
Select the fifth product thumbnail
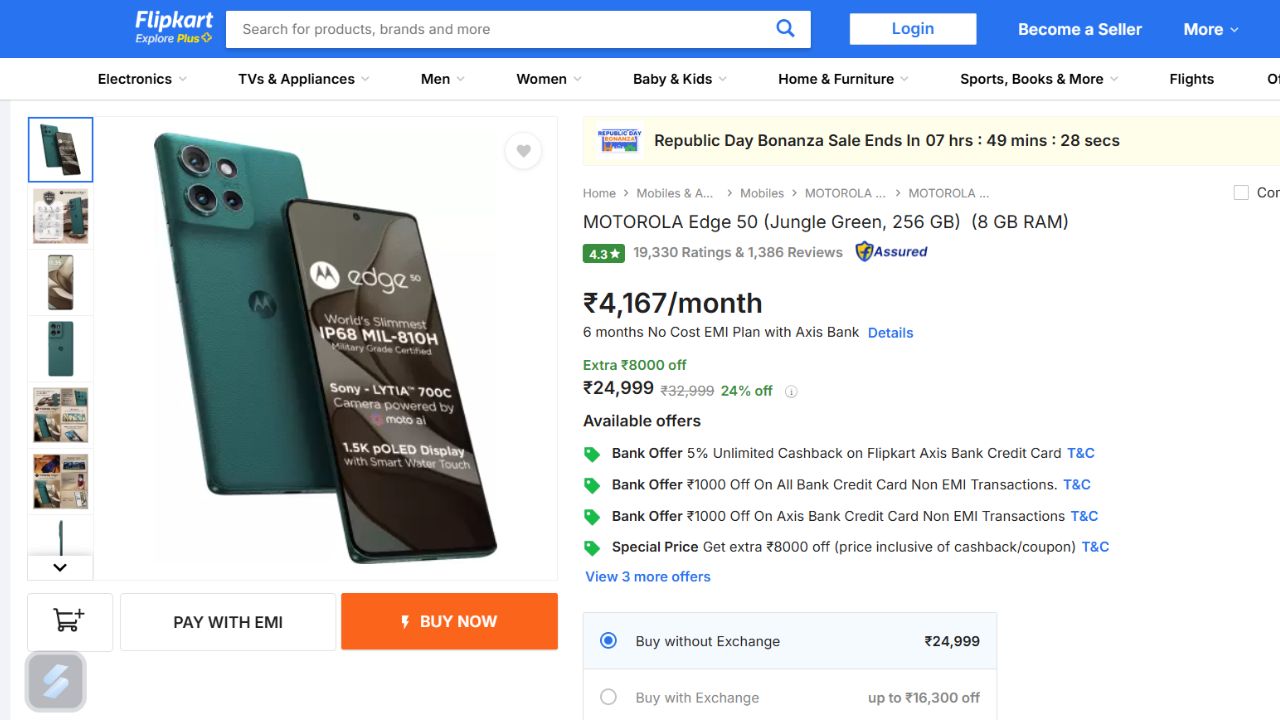click(60, 415)
